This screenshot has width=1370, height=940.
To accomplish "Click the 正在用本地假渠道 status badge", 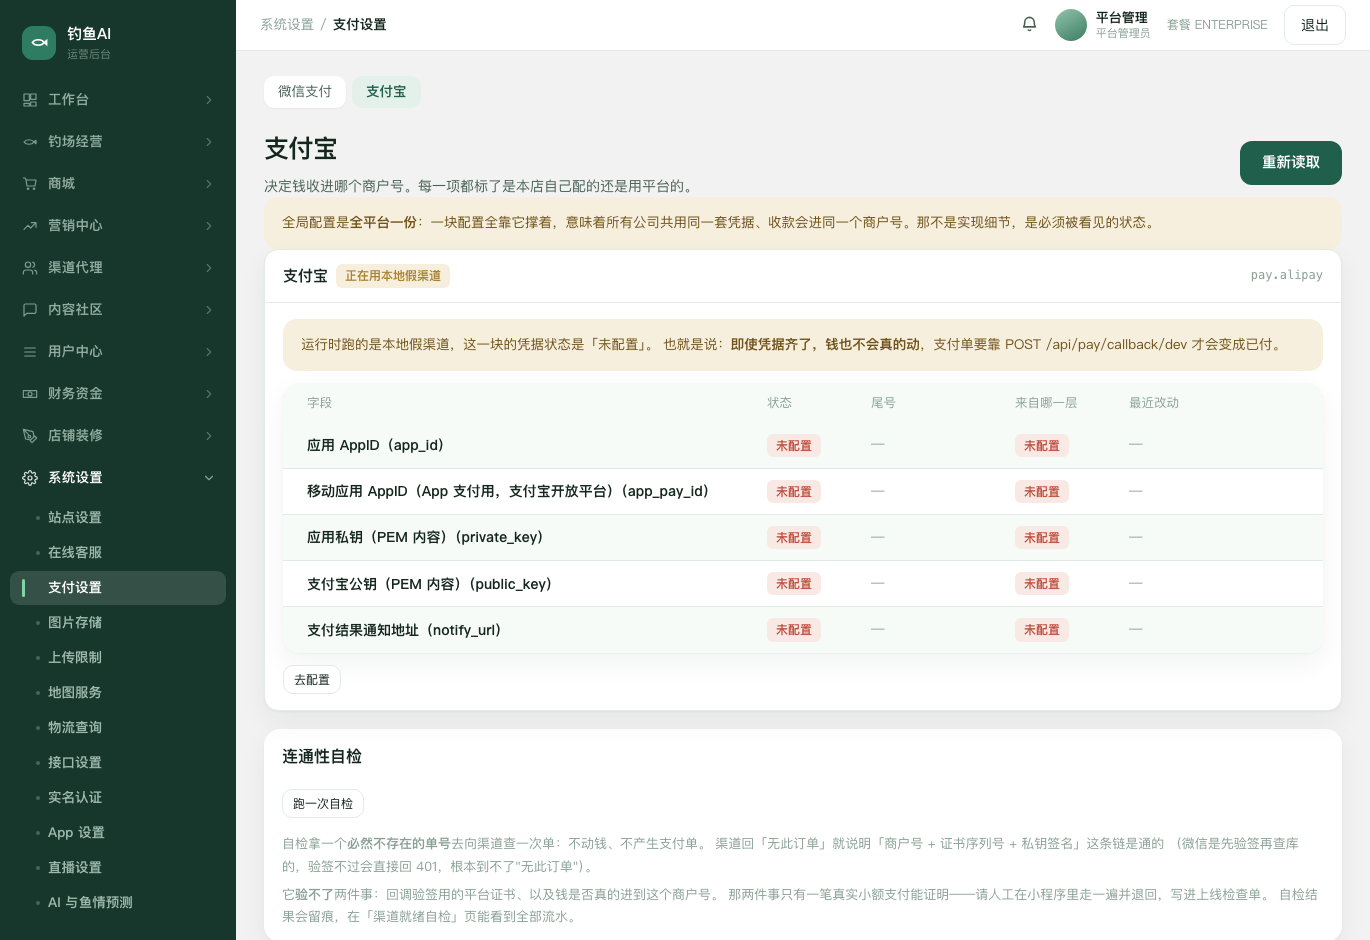I will coord(393,276).
